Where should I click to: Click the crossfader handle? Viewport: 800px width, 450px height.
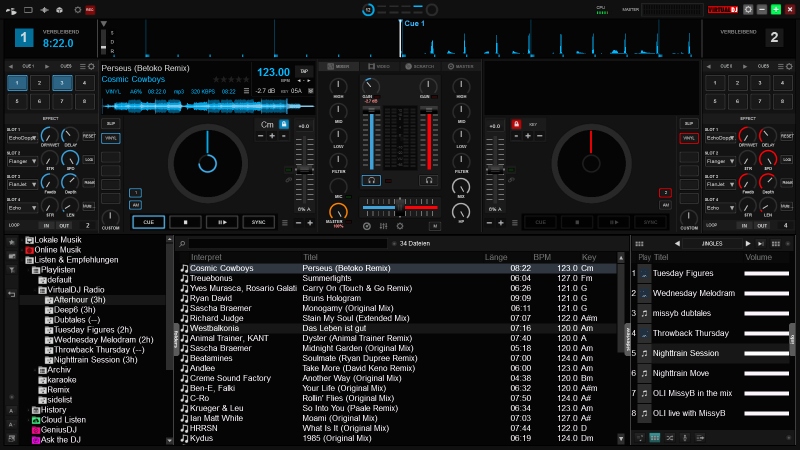click(400, 206)
